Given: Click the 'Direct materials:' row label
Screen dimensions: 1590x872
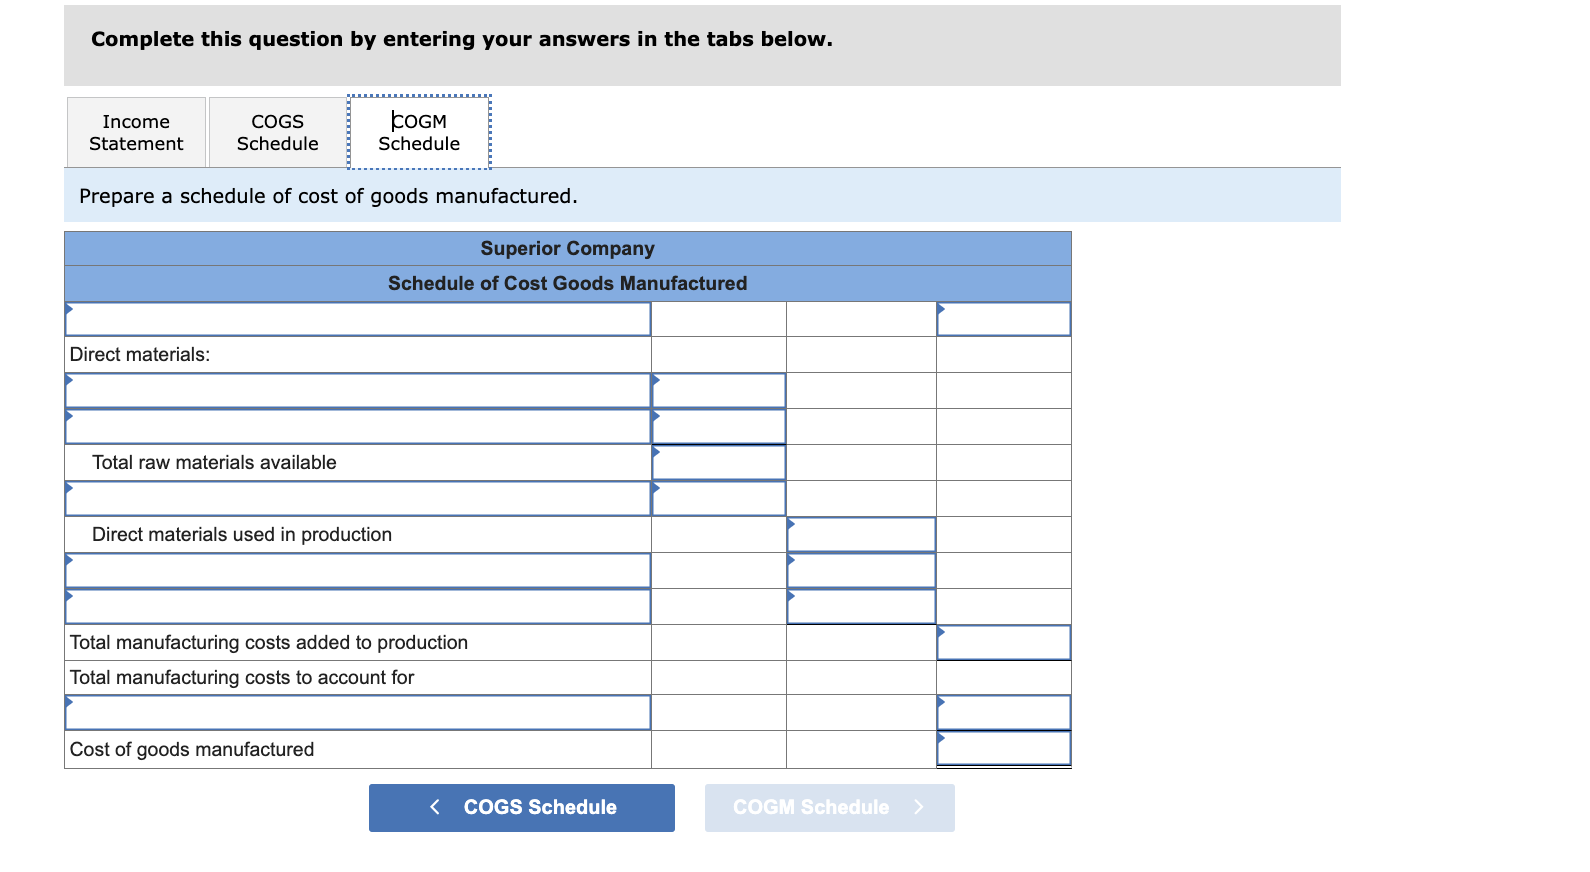Looking at the screenshot, I should [x=140, y=355].
